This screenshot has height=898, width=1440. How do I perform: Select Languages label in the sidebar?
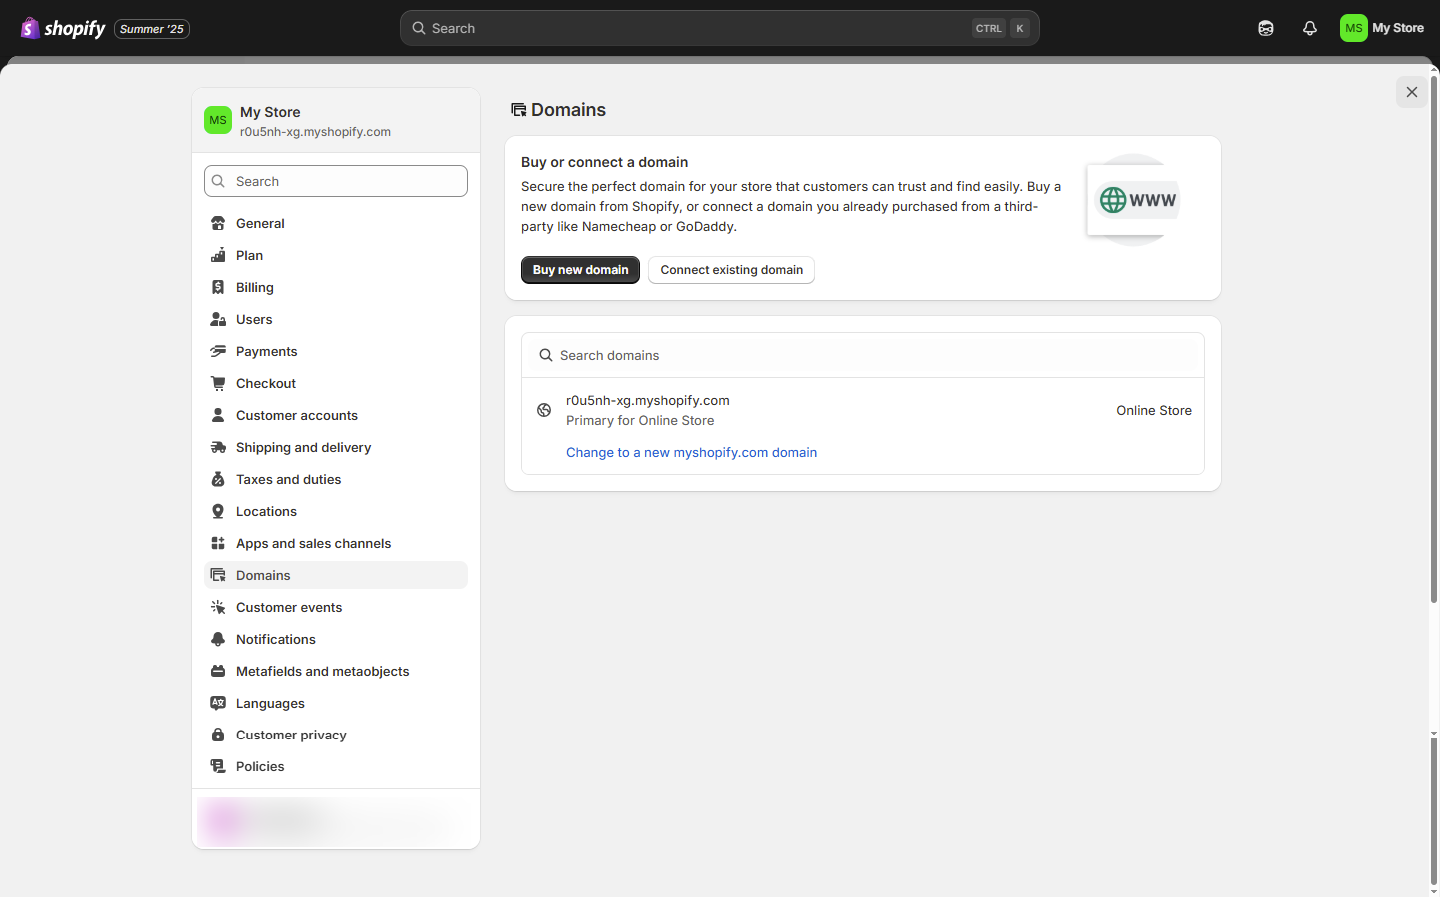pos(270,703)
